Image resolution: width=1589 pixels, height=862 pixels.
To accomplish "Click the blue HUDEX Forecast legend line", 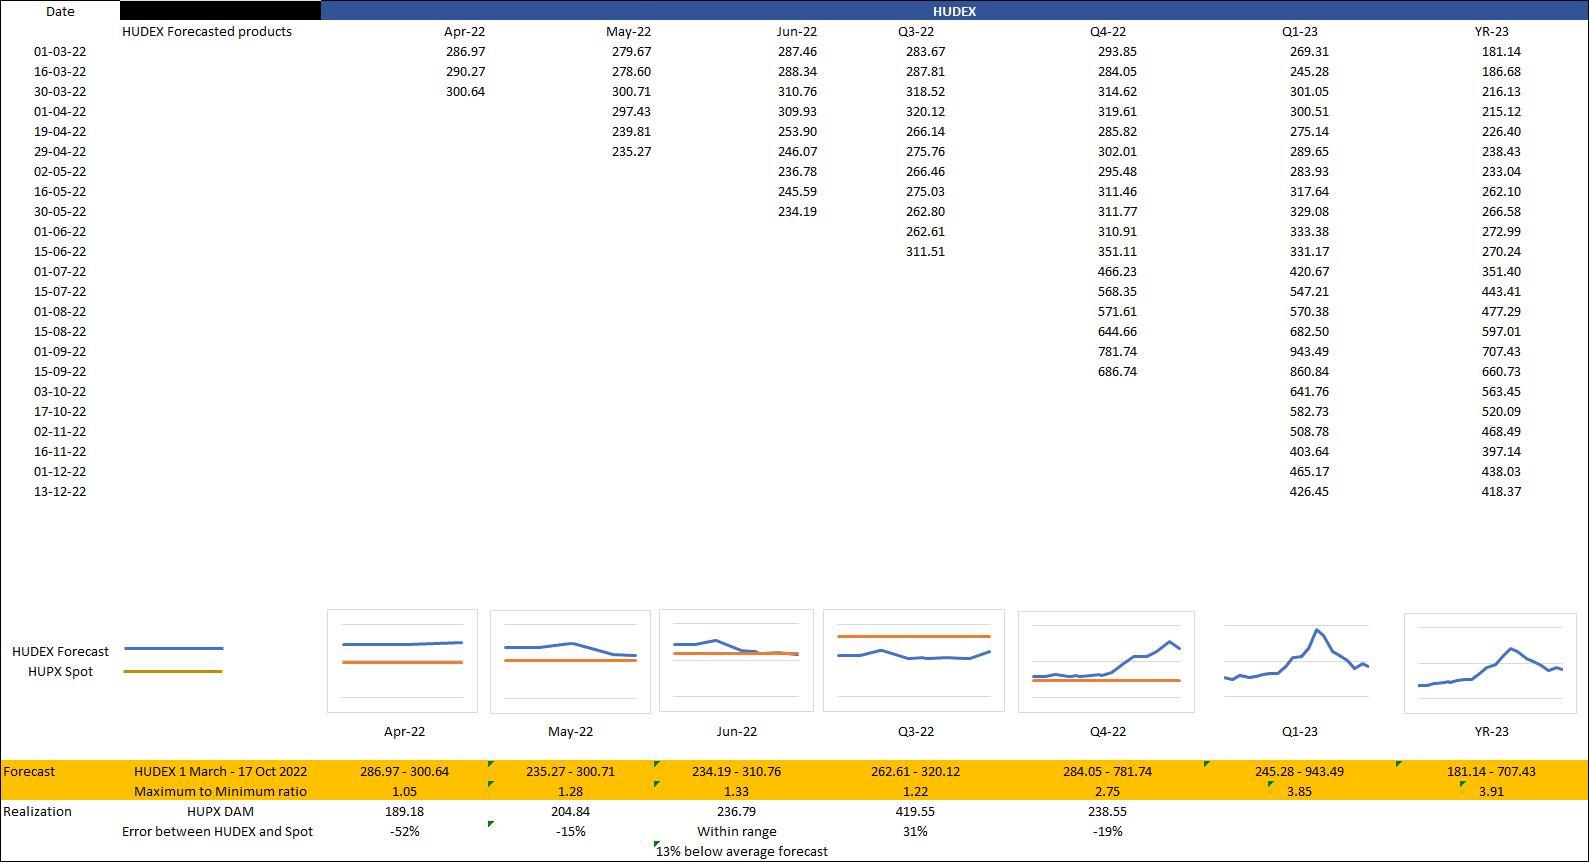I will pyautogui.click(x=173, y=649).
